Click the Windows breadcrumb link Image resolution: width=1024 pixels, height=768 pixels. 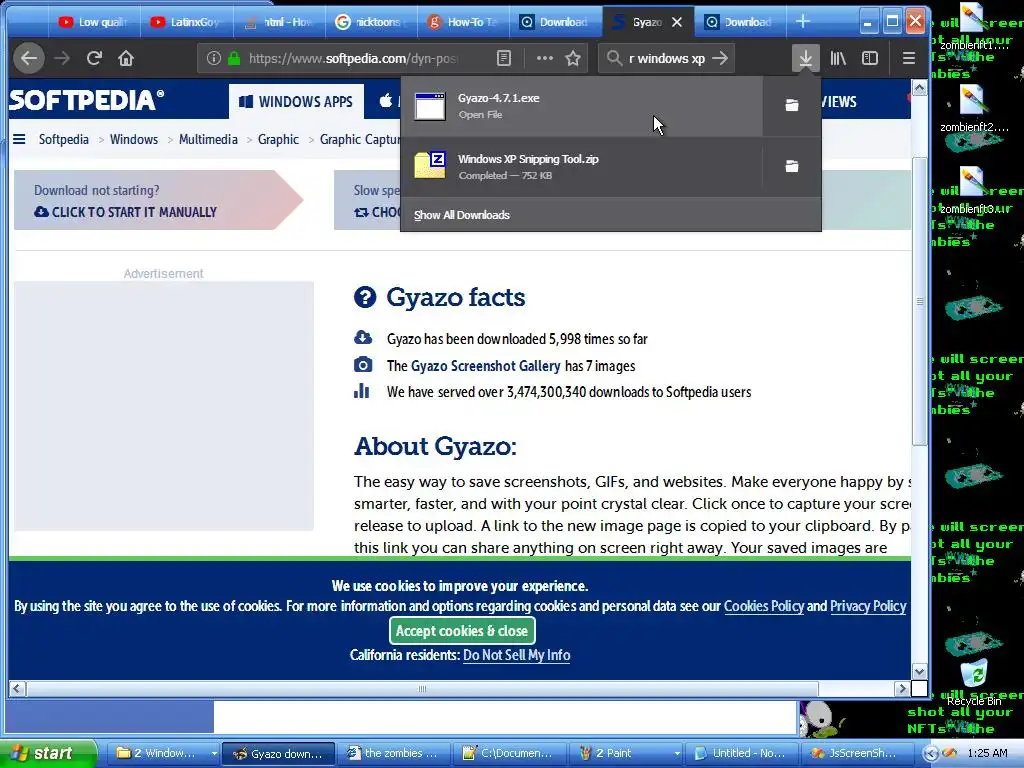(x=134, y=139)
